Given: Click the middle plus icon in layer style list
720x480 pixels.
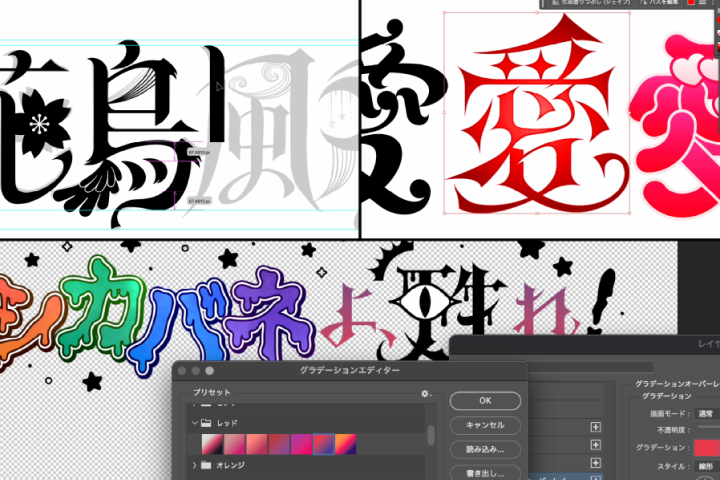Looking at the screenshot, I should (596, 445).
